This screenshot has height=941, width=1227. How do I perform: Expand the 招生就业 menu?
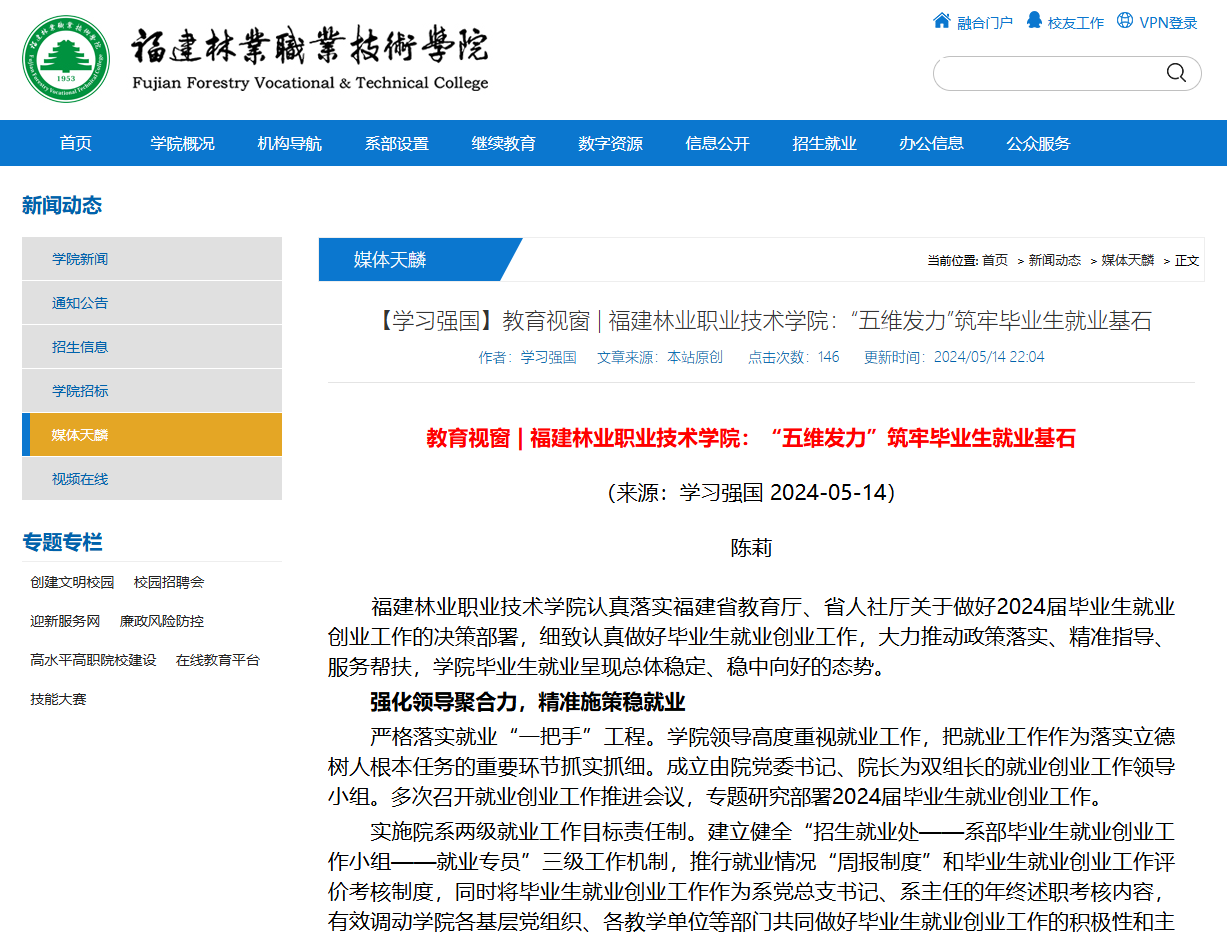point(824,143)
